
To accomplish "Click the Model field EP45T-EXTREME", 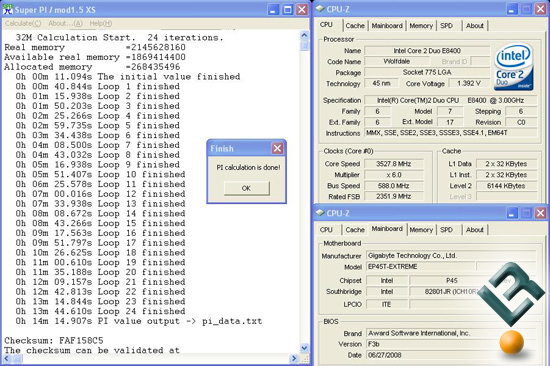I will point(420,267).
